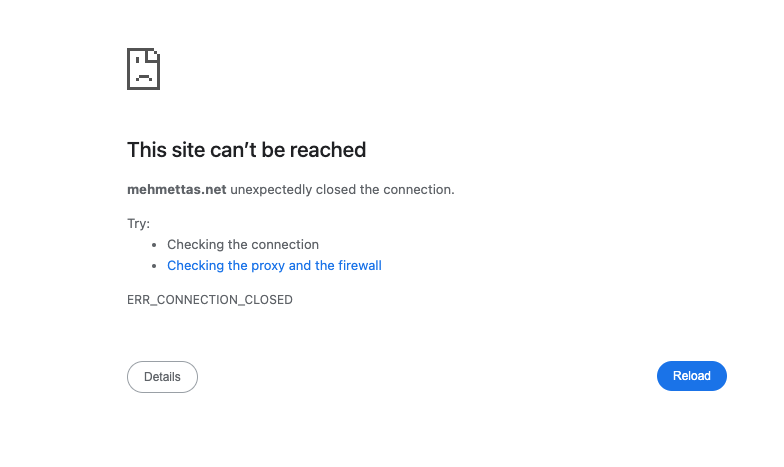This screenshot has width=784, height=467.
Task: Click the bullet before "Checking the connection"
Action: point(154,245)
